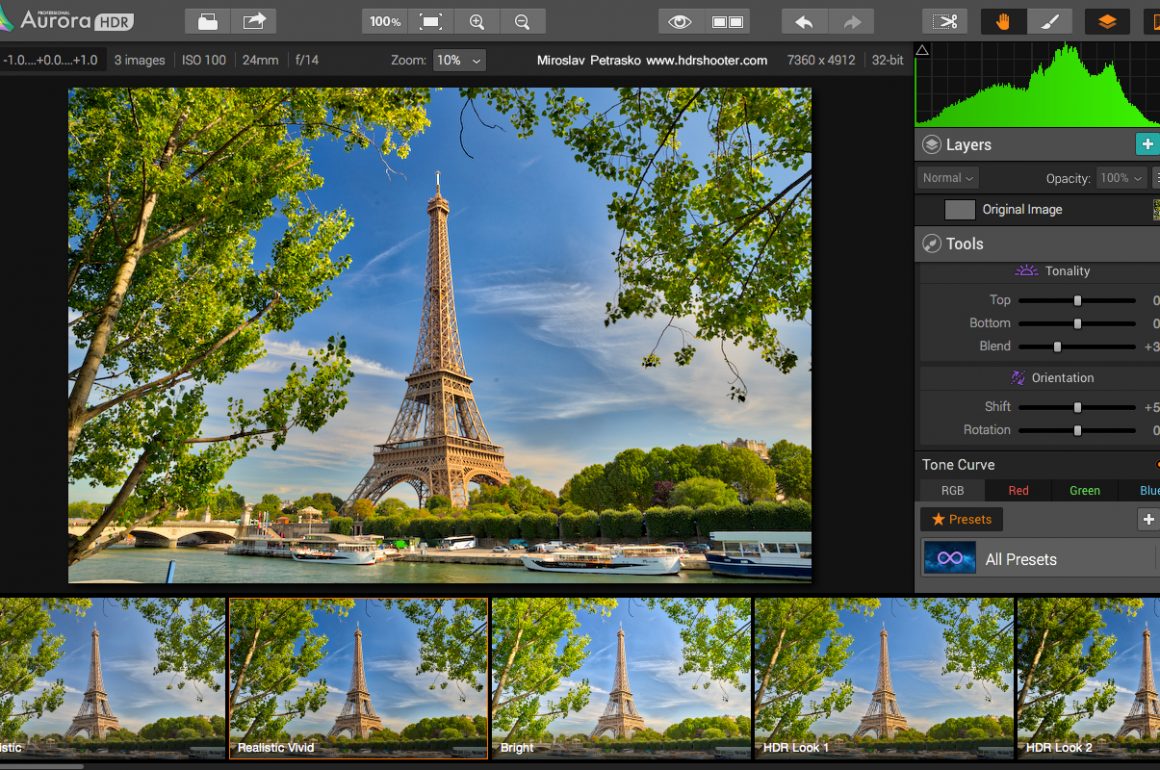
Task: Switch to the Blue channel tab
Action: click(1149, 490)
